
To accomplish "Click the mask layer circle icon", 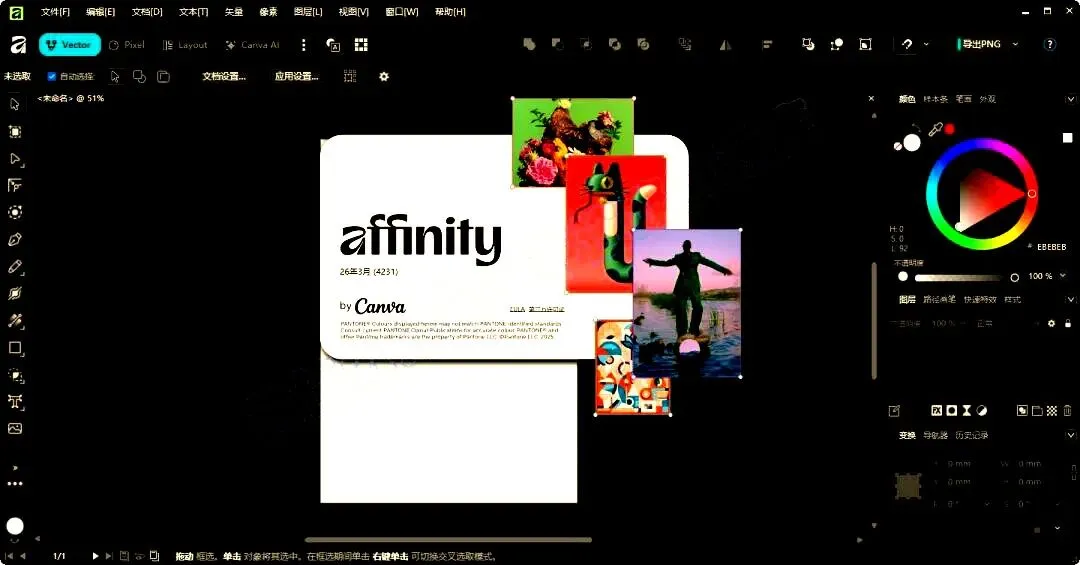I will tap(951, 410).
